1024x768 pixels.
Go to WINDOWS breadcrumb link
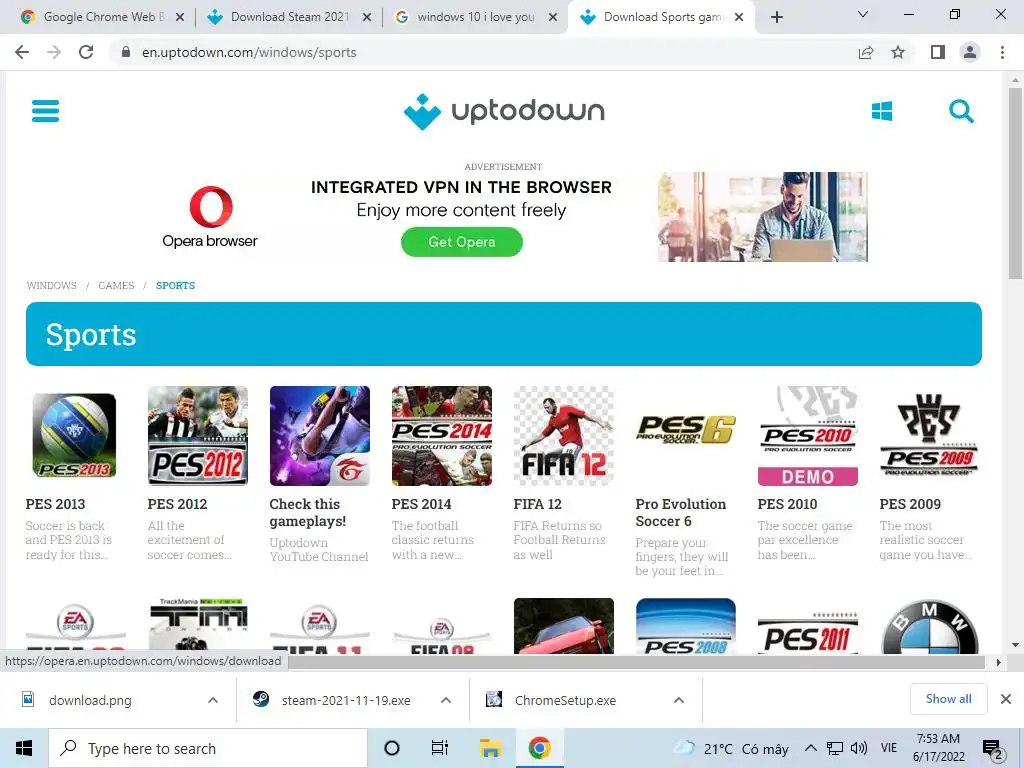[x=52, y=285]
